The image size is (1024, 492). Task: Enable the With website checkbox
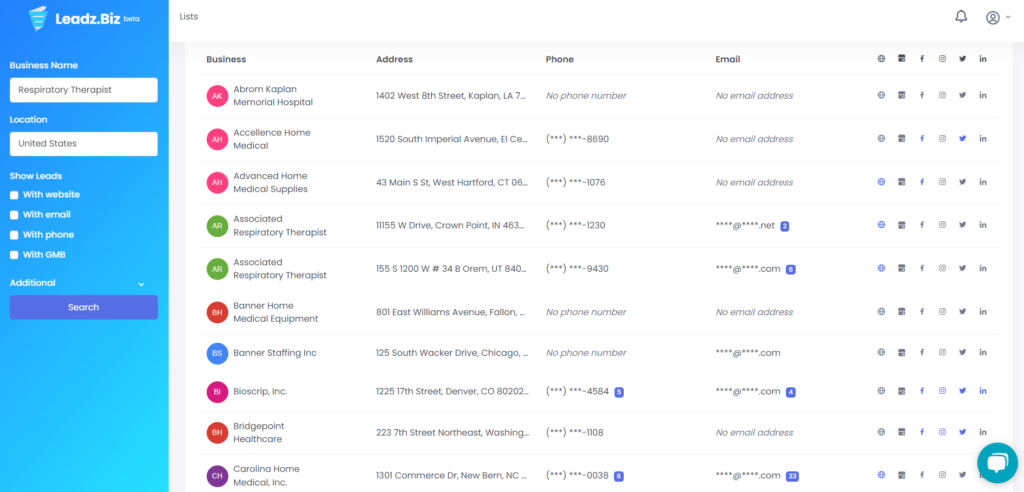[x=14, y=195]
